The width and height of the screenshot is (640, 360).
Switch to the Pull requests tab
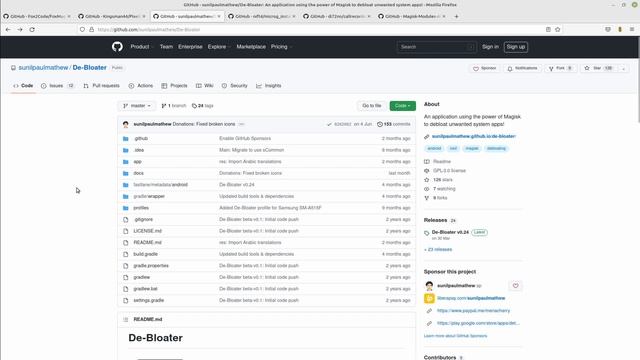coord(101,86)
